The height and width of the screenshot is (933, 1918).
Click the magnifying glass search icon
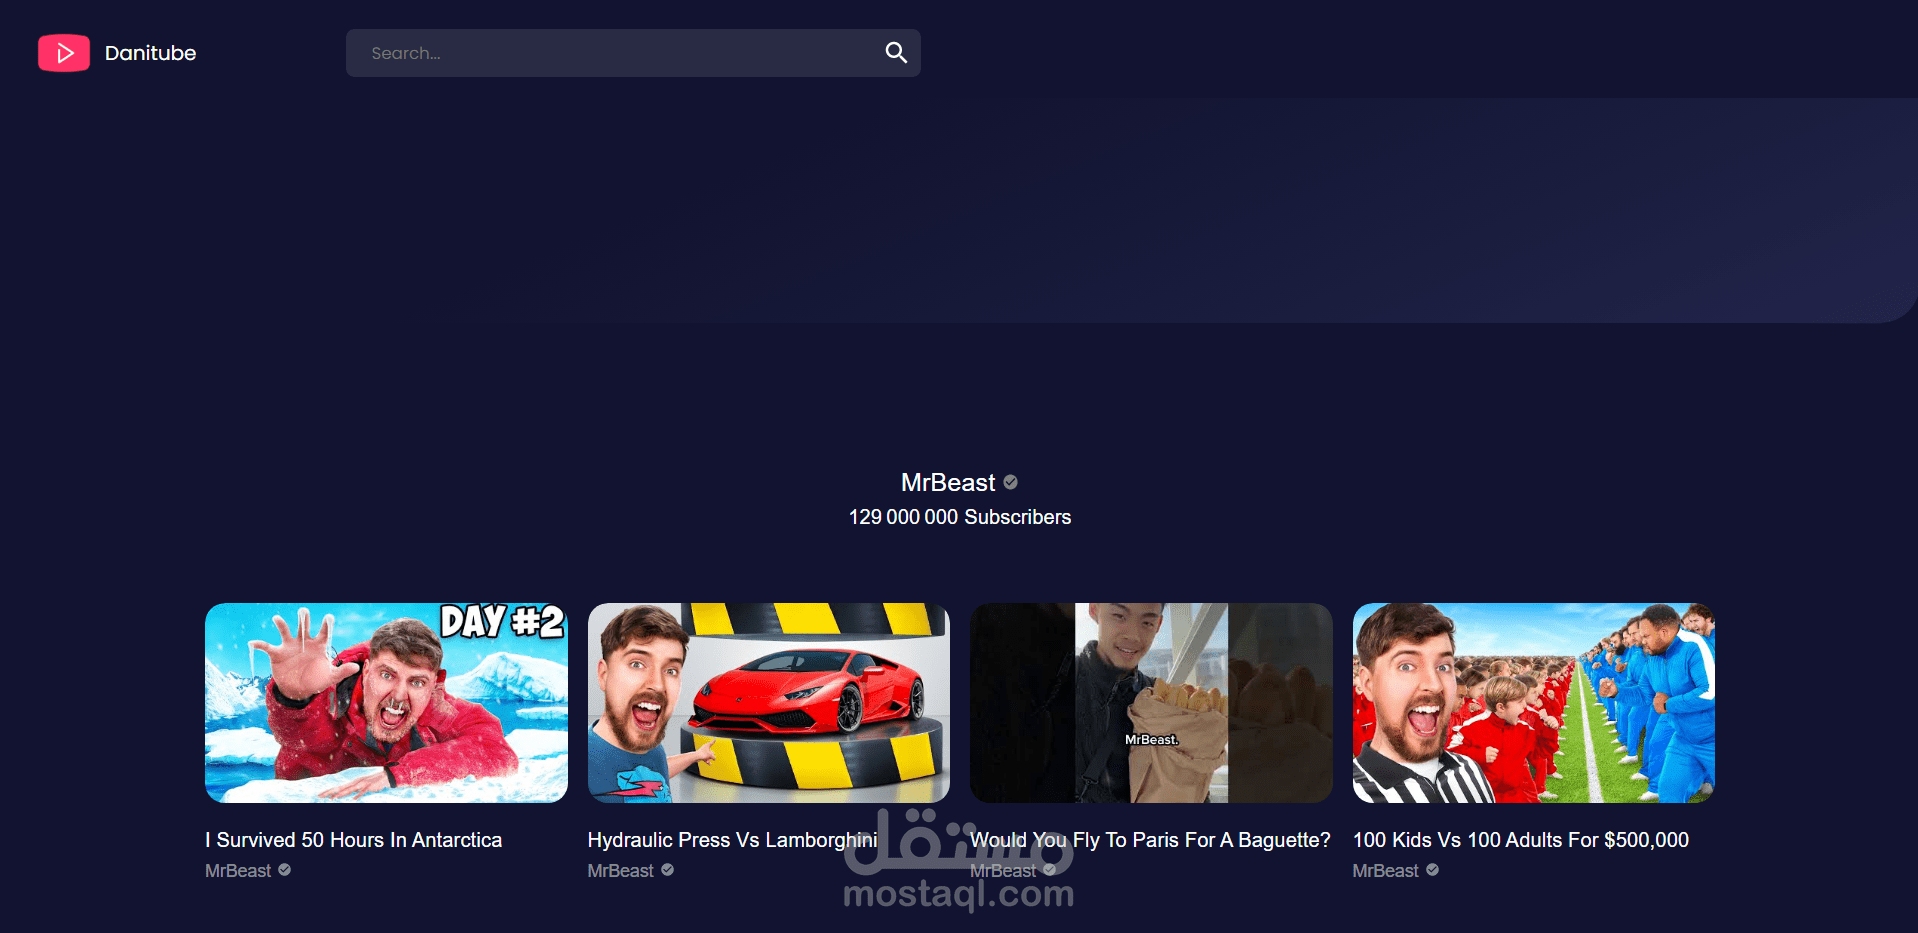896,53
